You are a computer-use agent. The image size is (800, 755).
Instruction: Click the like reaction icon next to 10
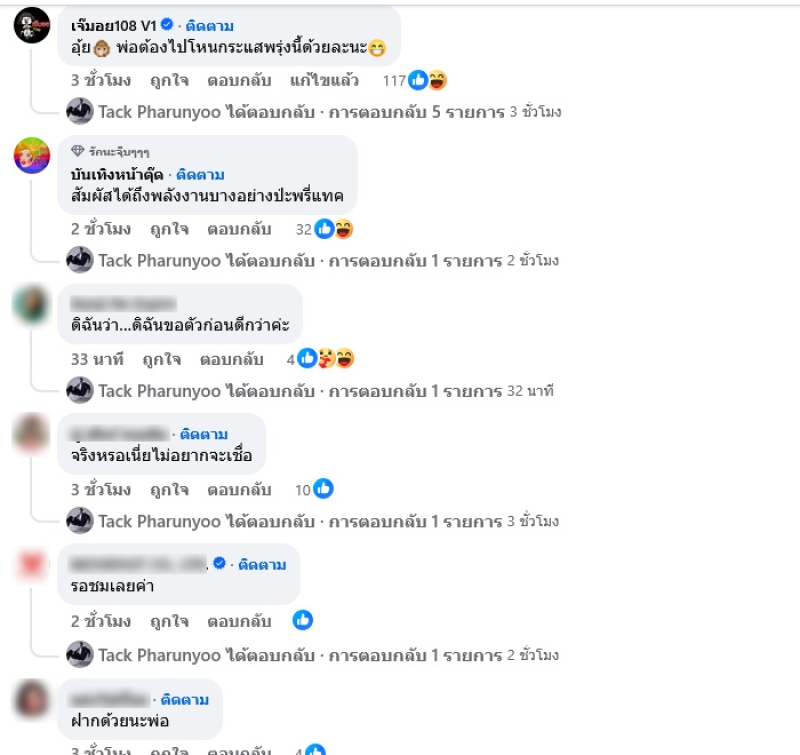point(323,489)
